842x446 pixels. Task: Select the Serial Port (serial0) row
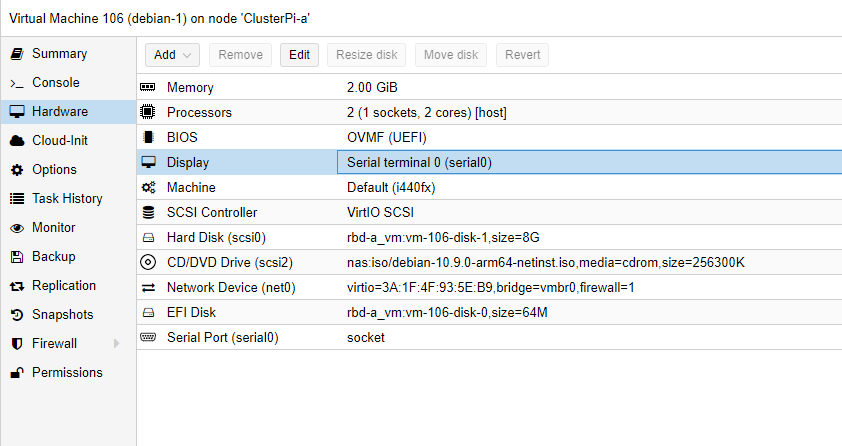click(489, 337)
